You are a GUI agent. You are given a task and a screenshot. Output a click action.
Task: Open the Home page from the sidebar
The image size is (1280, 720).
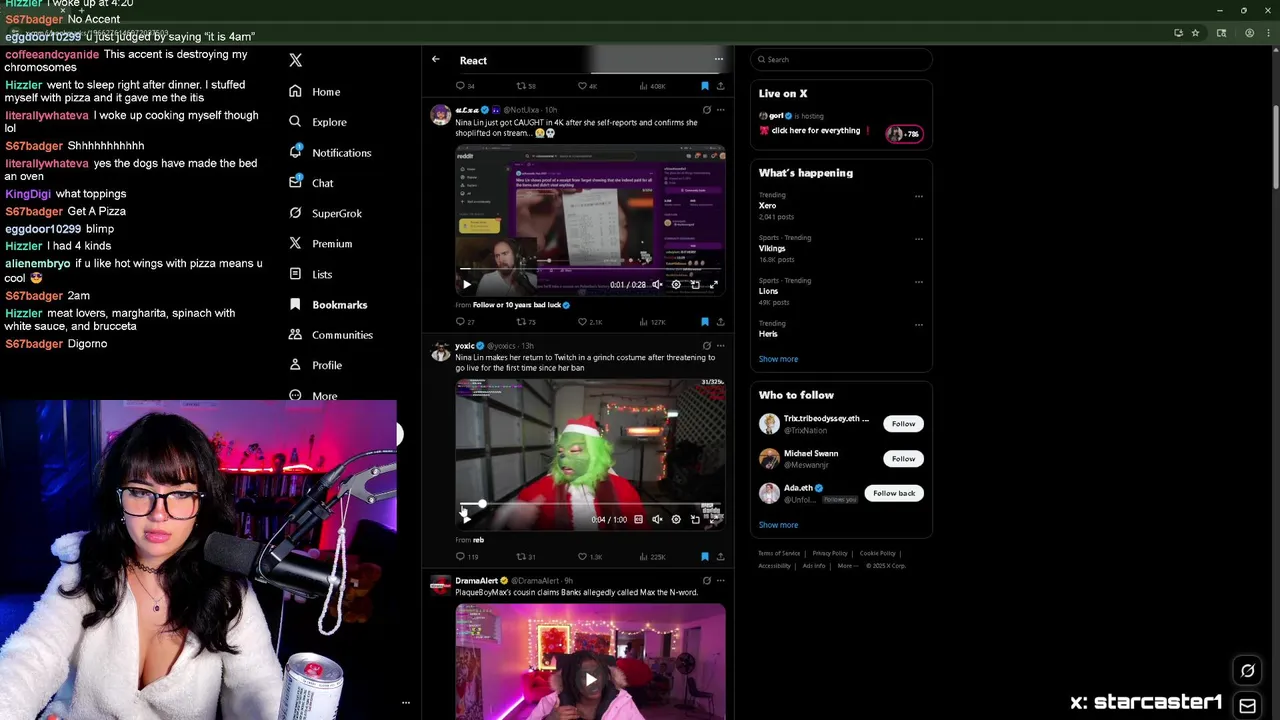pos(315,91)
